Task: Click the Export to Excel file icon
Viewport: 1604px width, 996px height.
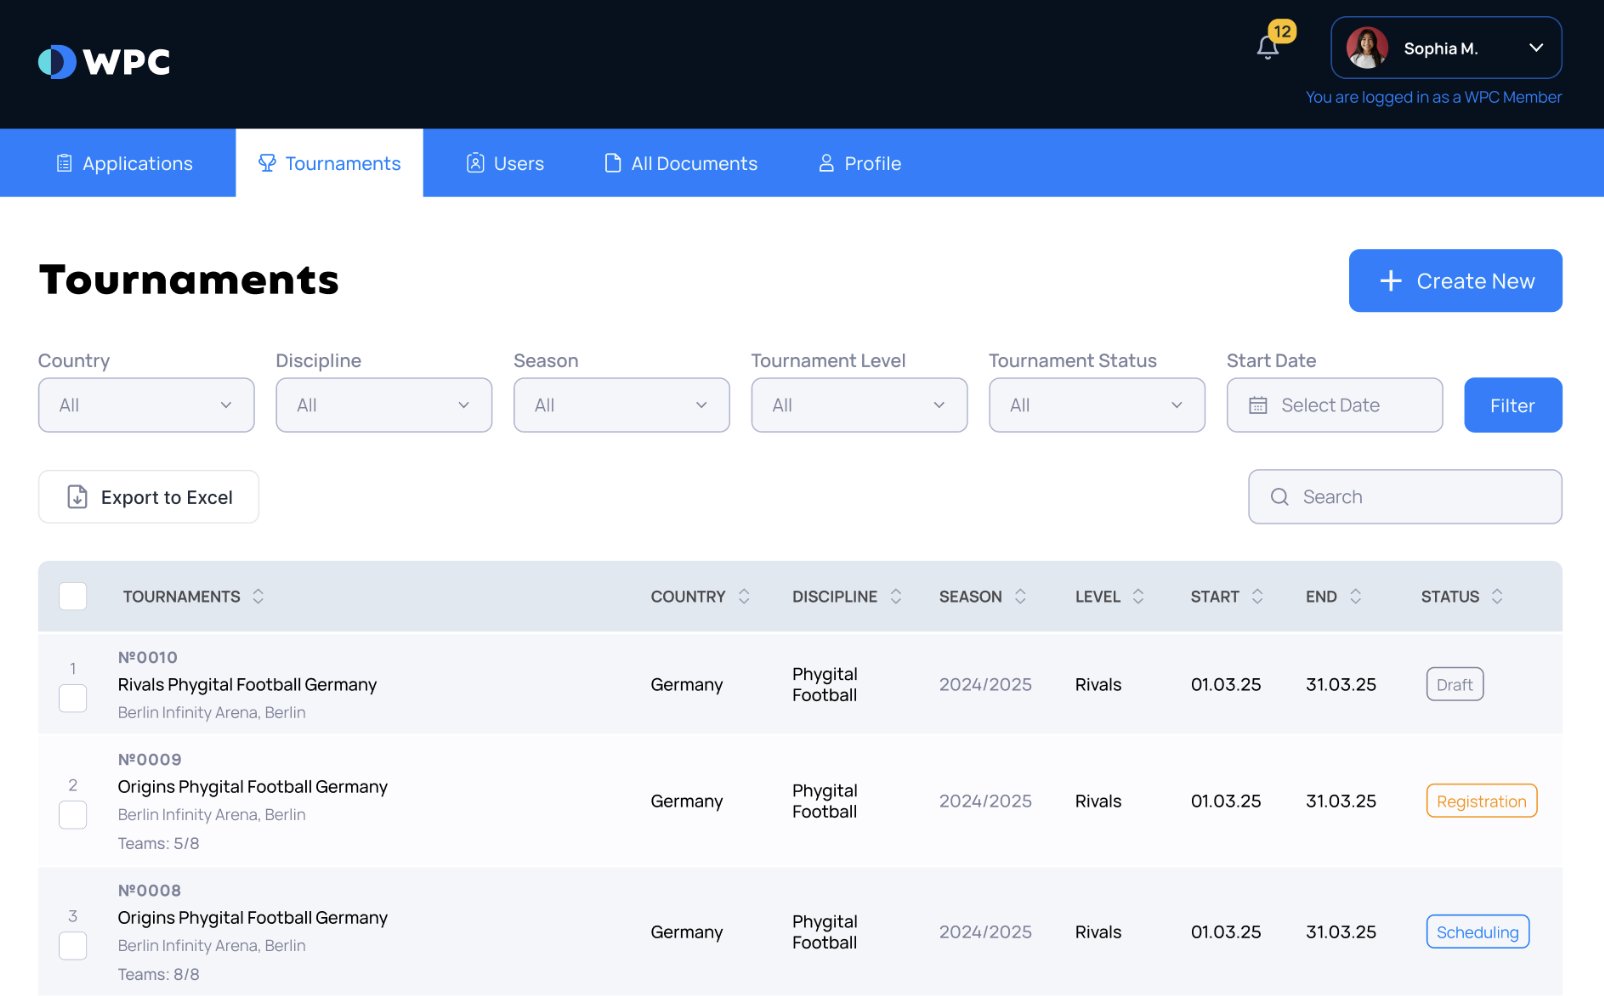Action: pyautogui.click(x=77, y=497)
